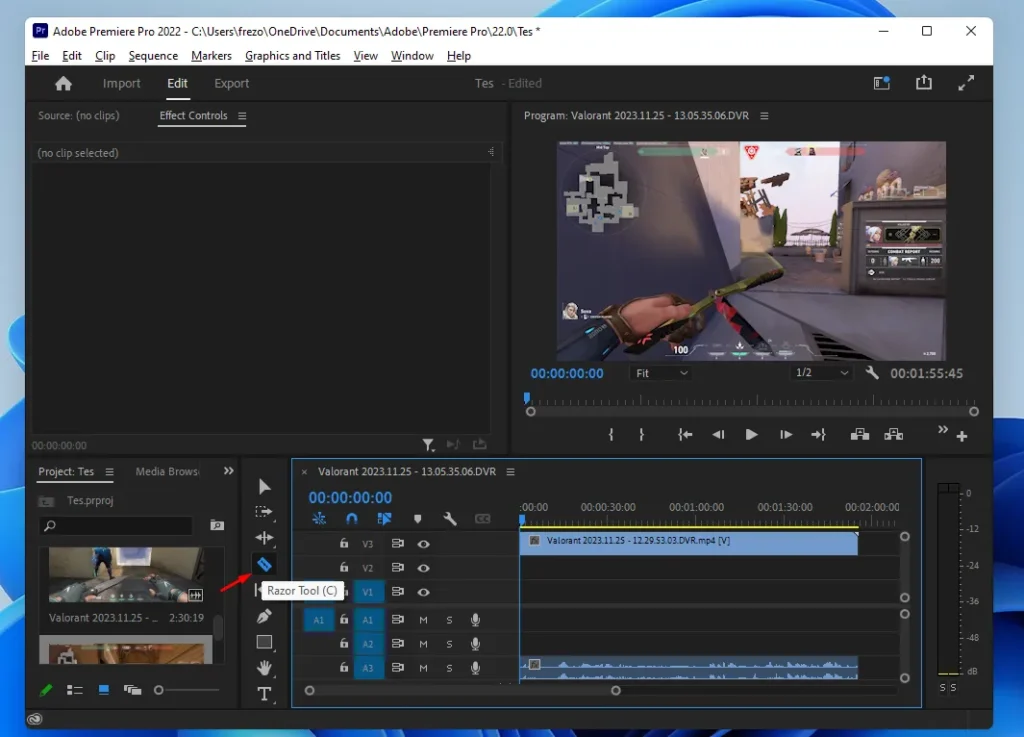
Task: Toggle V3 track lock
Action: (344, 543)
